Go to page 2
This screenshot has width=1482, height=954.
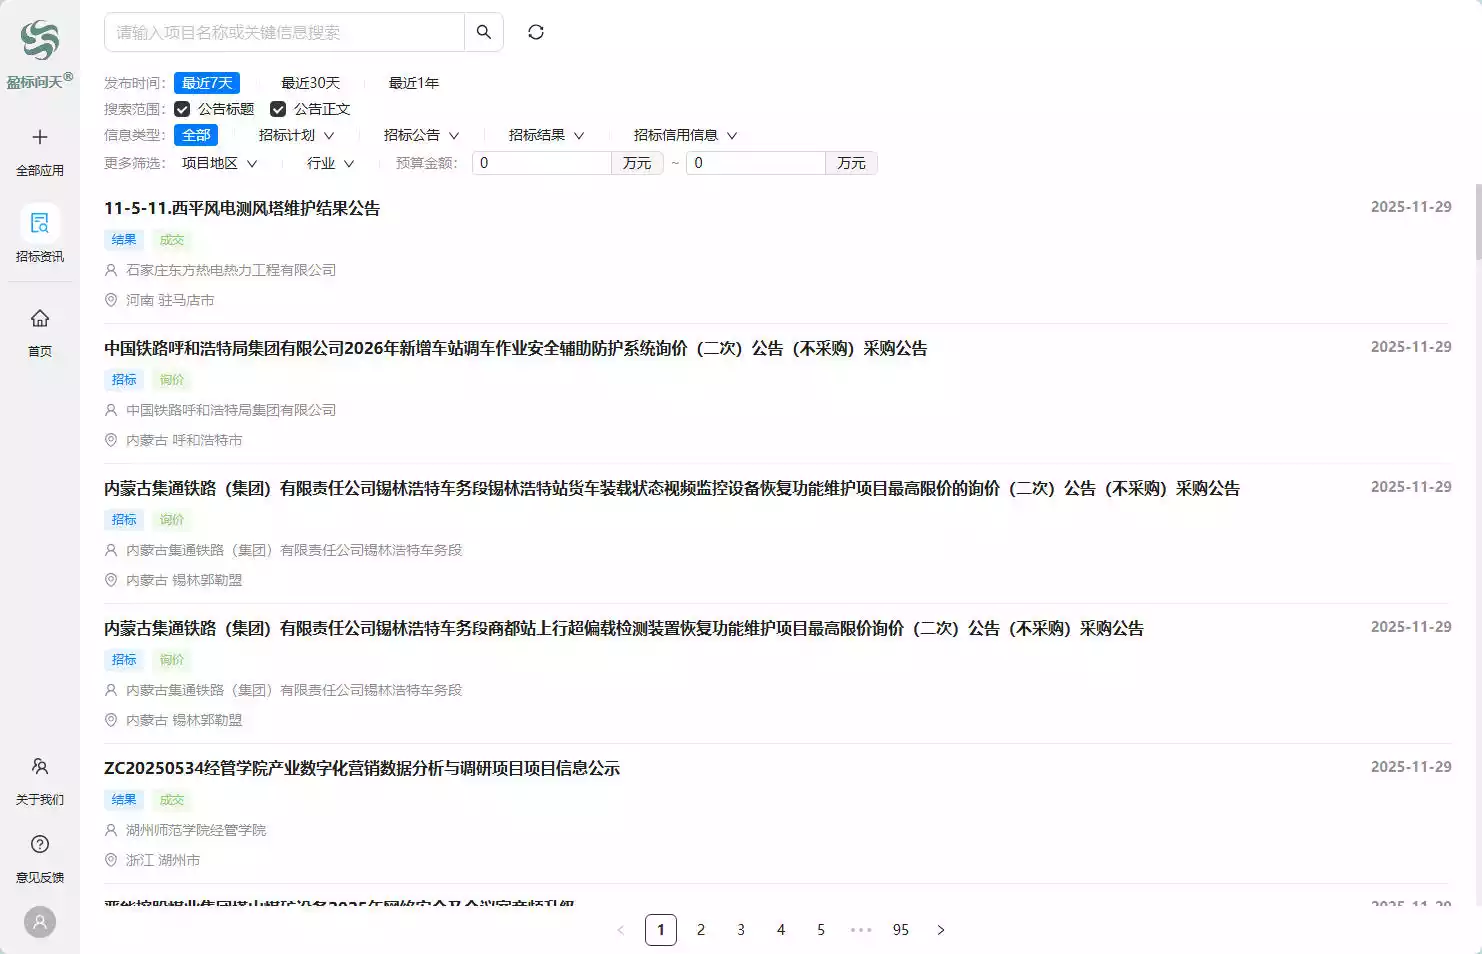(701, 930)
